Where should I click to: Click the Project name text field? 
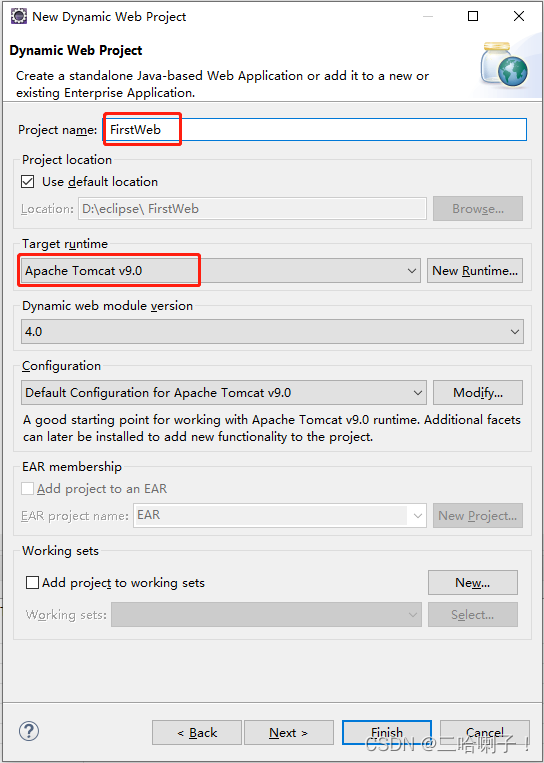pos(315,129)
